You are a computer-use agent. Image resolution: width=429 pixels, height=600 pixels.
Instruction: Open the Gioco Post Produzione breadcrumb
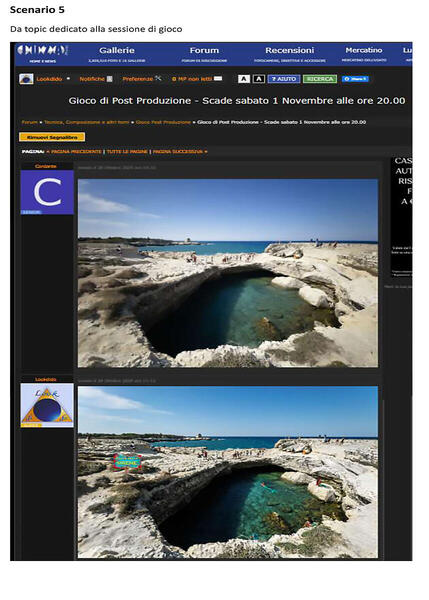163,122
